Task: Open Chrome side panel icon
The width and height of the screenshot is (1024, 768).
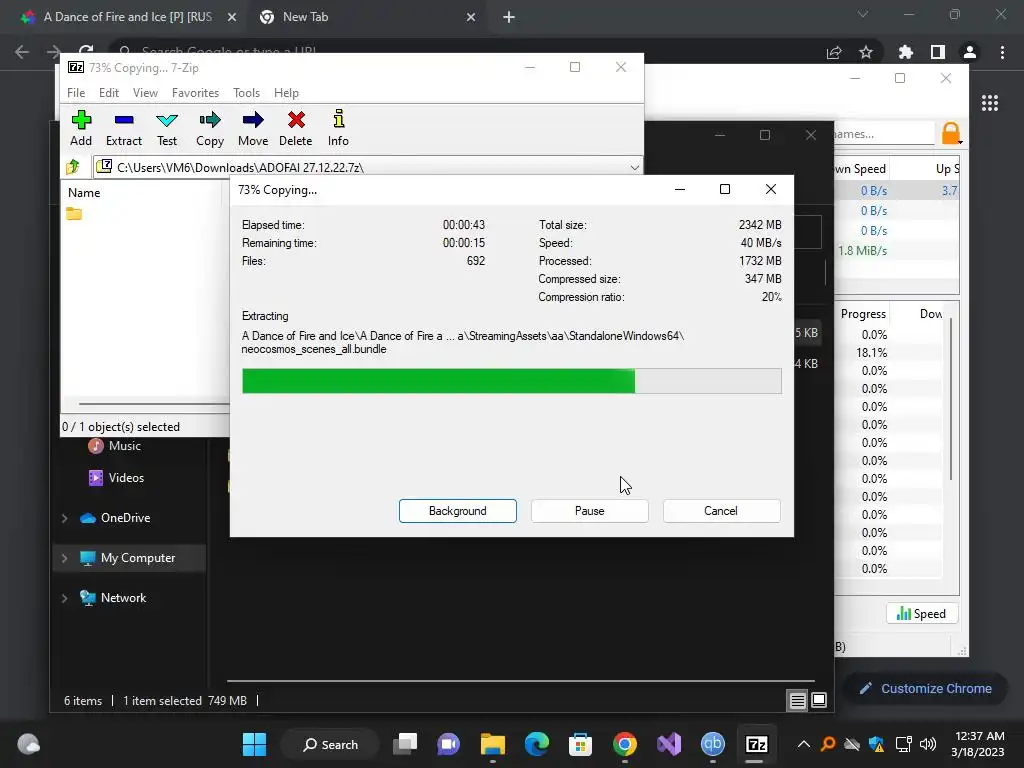Action: (938, 52)
